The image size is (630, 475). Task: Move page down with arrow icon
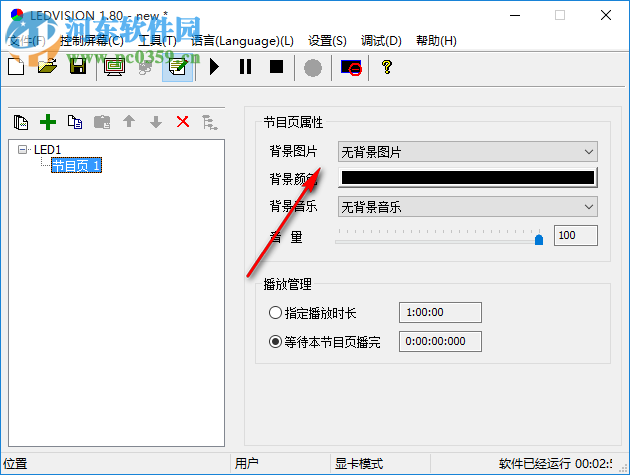tap(156, 122)
